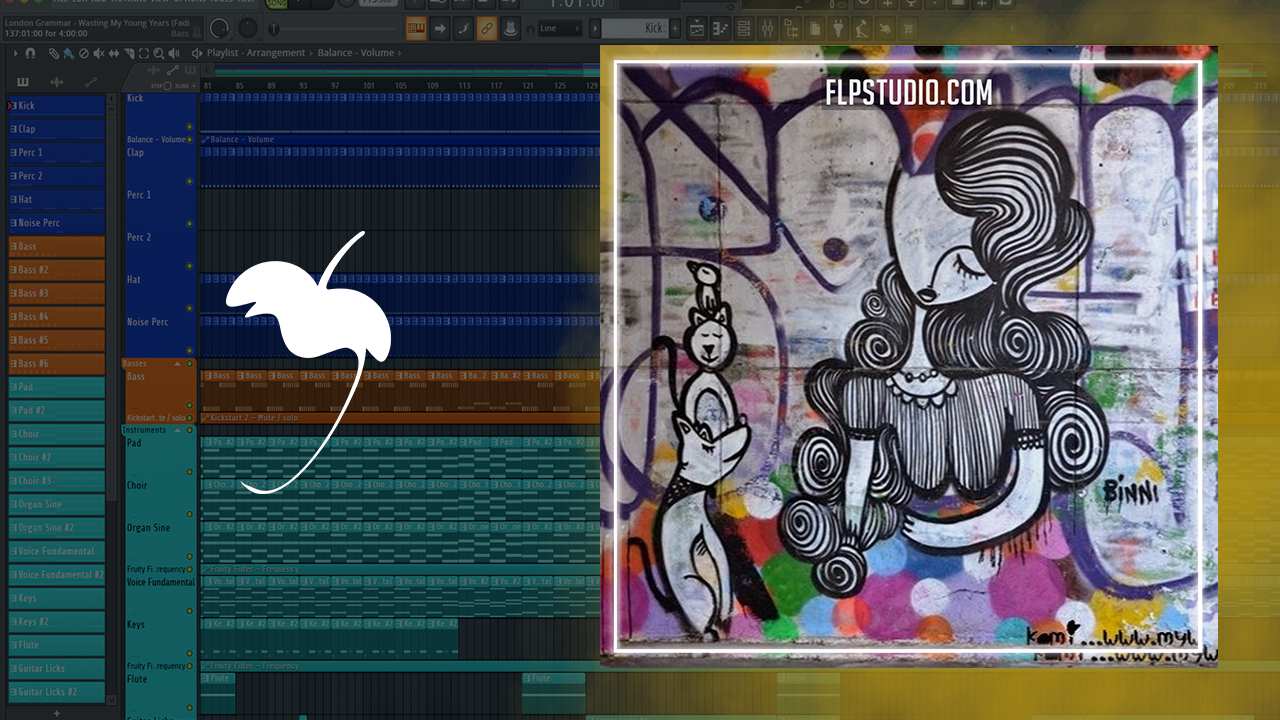The image size is (1280, 720).
Task: Collapse the Basses track group
Action: pyautogui.click(x=177, y=364)
